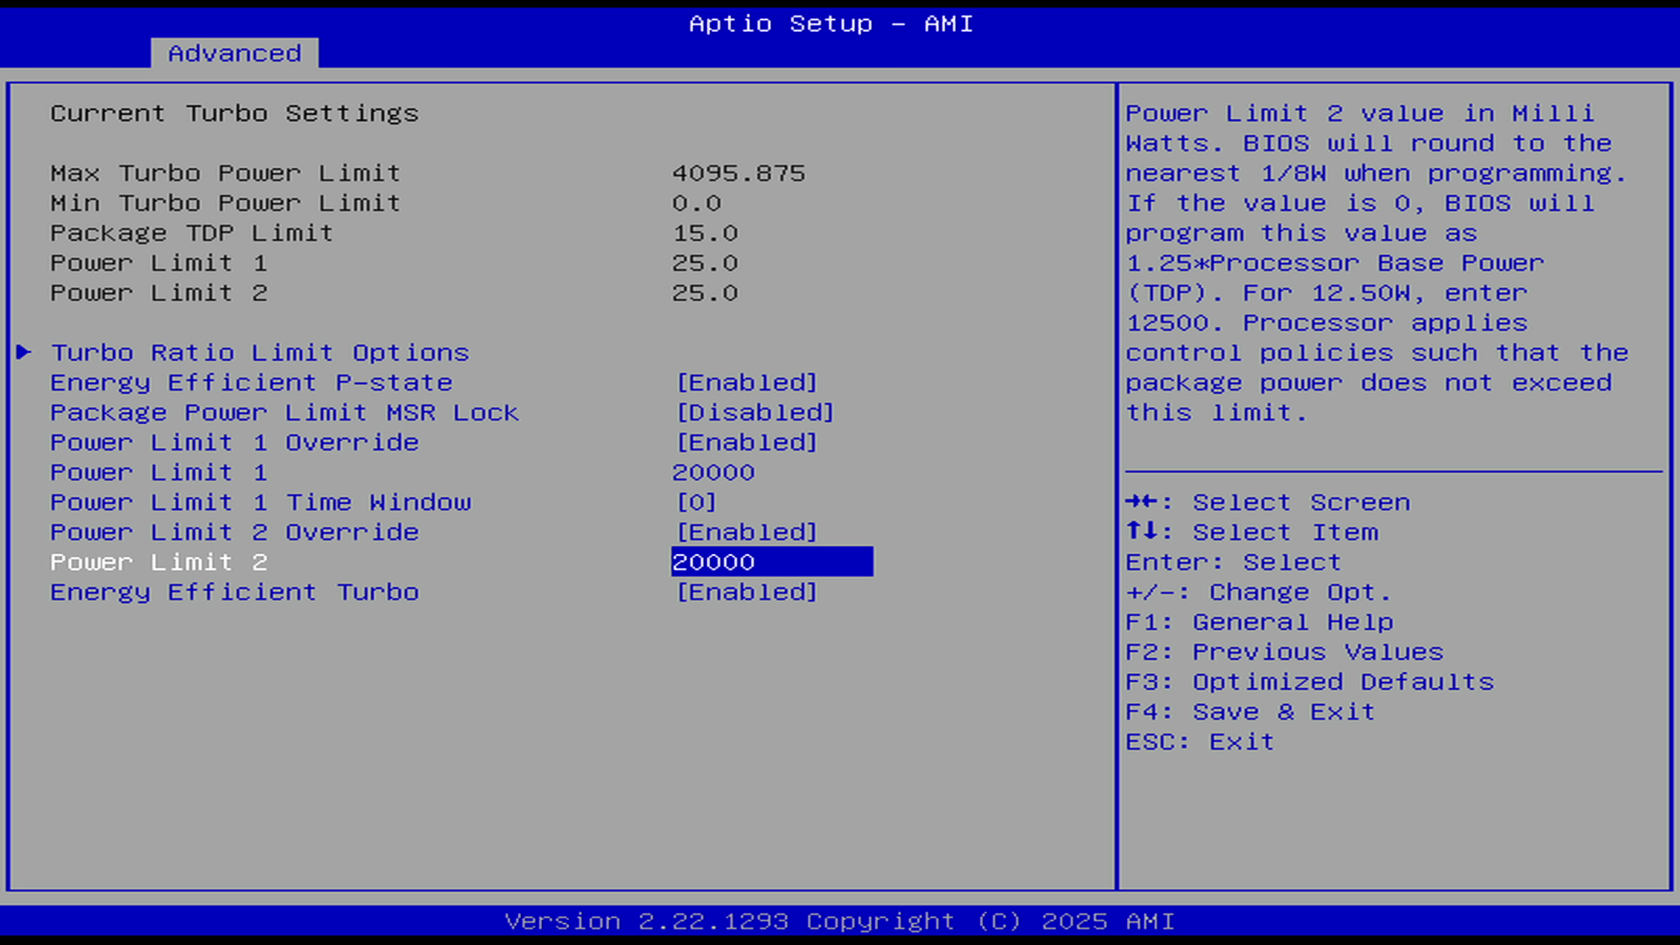1680x945 pixels.
Task: Select Energy Efficient Turbo label
Action: click(x=235, y=593)
